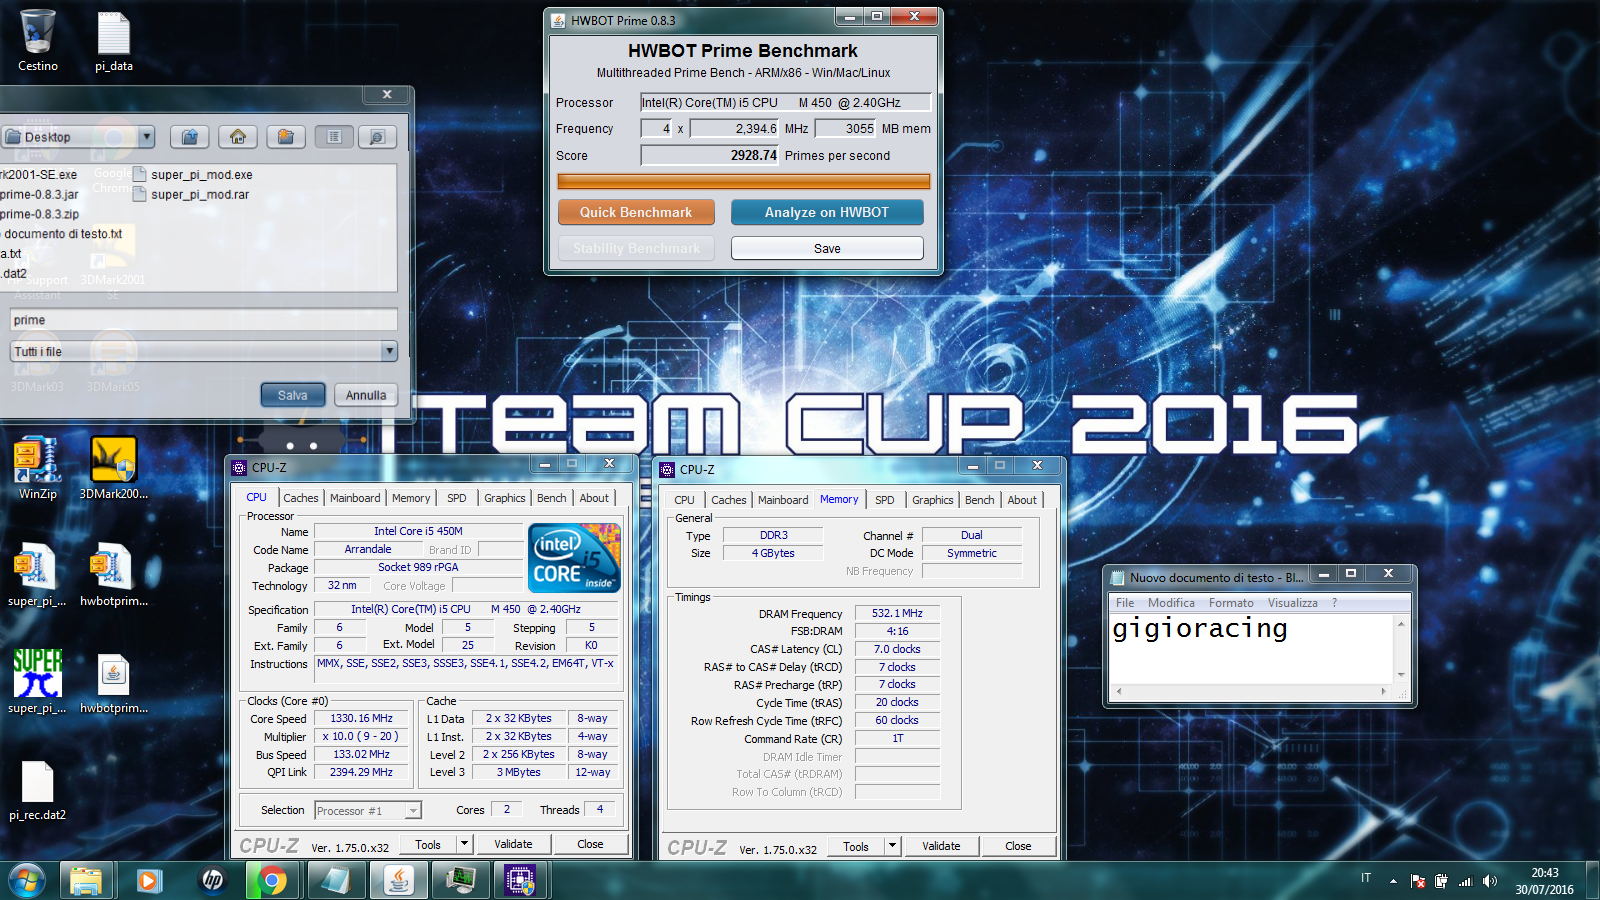Click Analyze on HWBOT button
The width and height of the screenshot is (1600, 900).
pos(827,212)
